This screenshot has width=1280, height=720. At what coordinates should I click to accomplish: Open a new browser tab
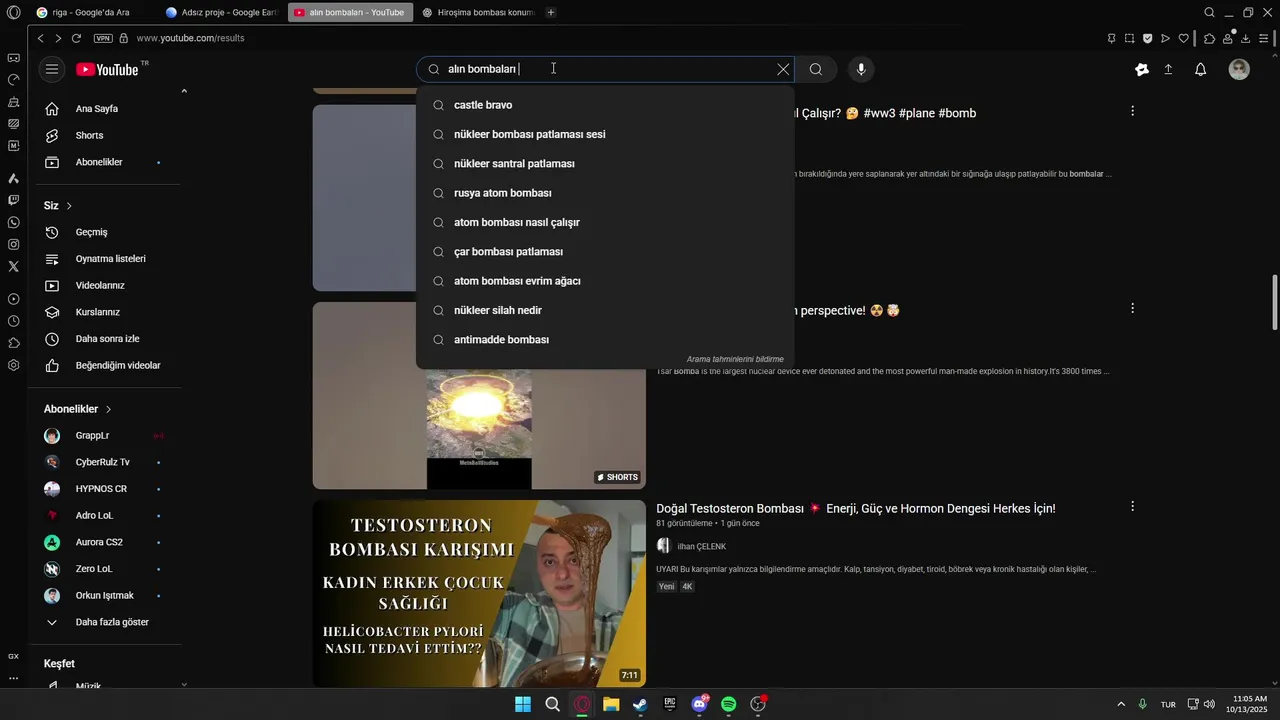551,12
